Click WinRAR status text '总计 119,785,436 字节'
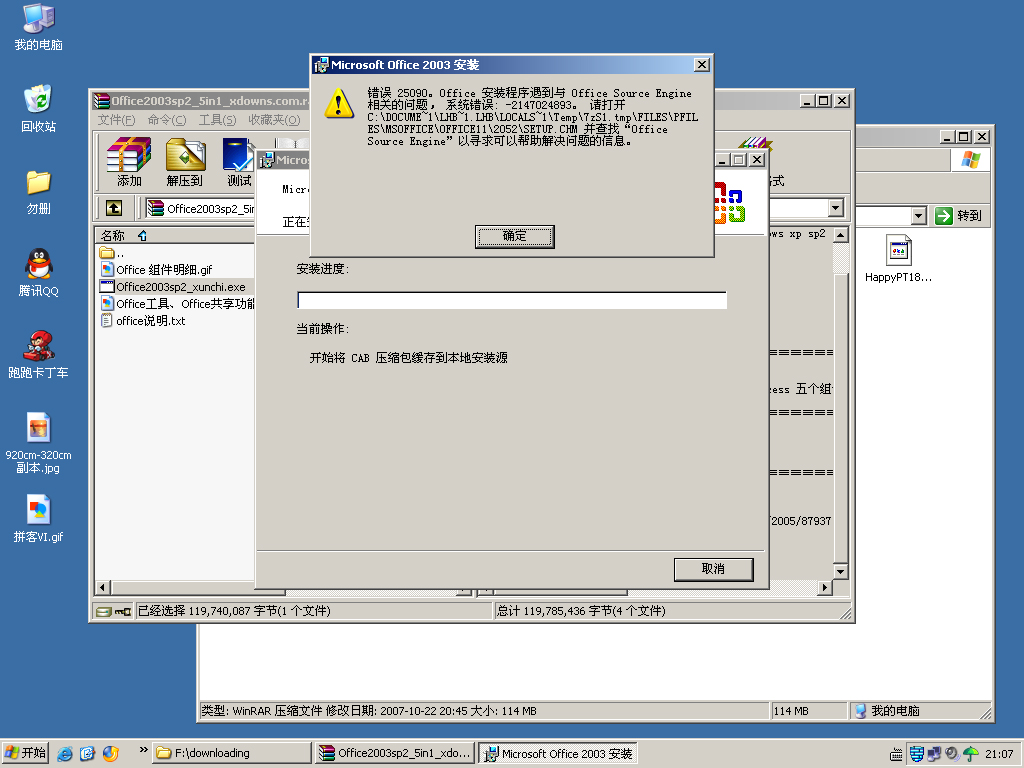 (x=581, y=611)
